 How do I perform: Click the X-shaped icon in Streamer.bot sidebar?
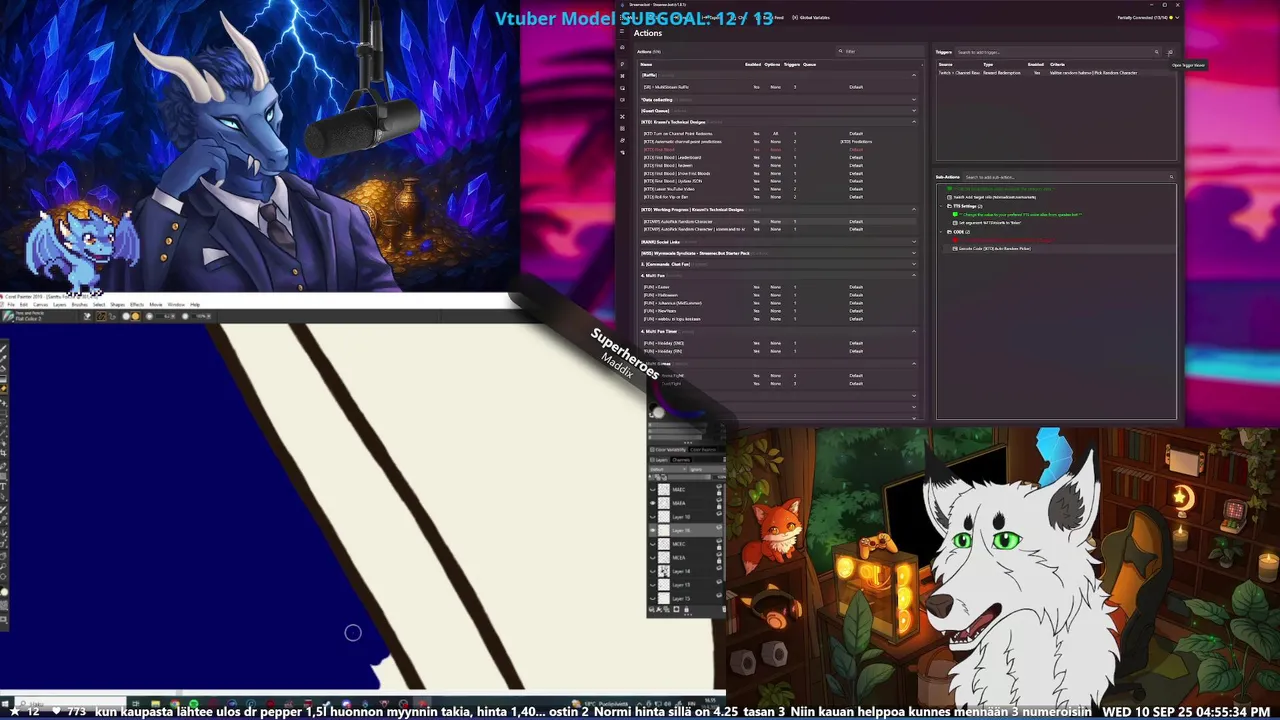[622, 116]
